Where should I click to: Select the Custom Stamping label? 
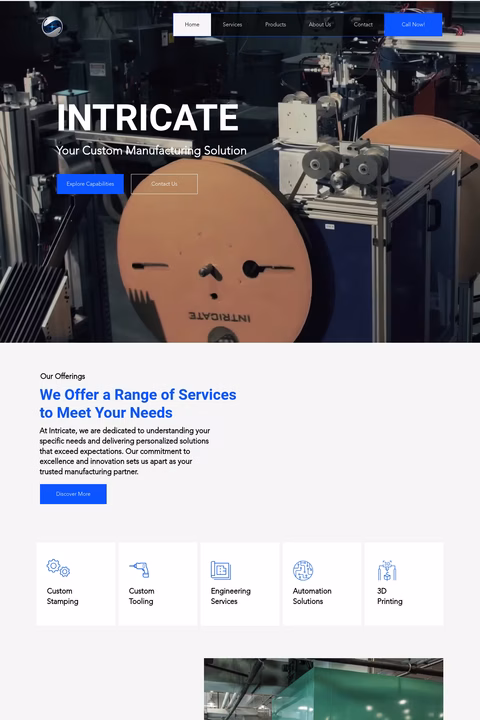tap(62, 596)
